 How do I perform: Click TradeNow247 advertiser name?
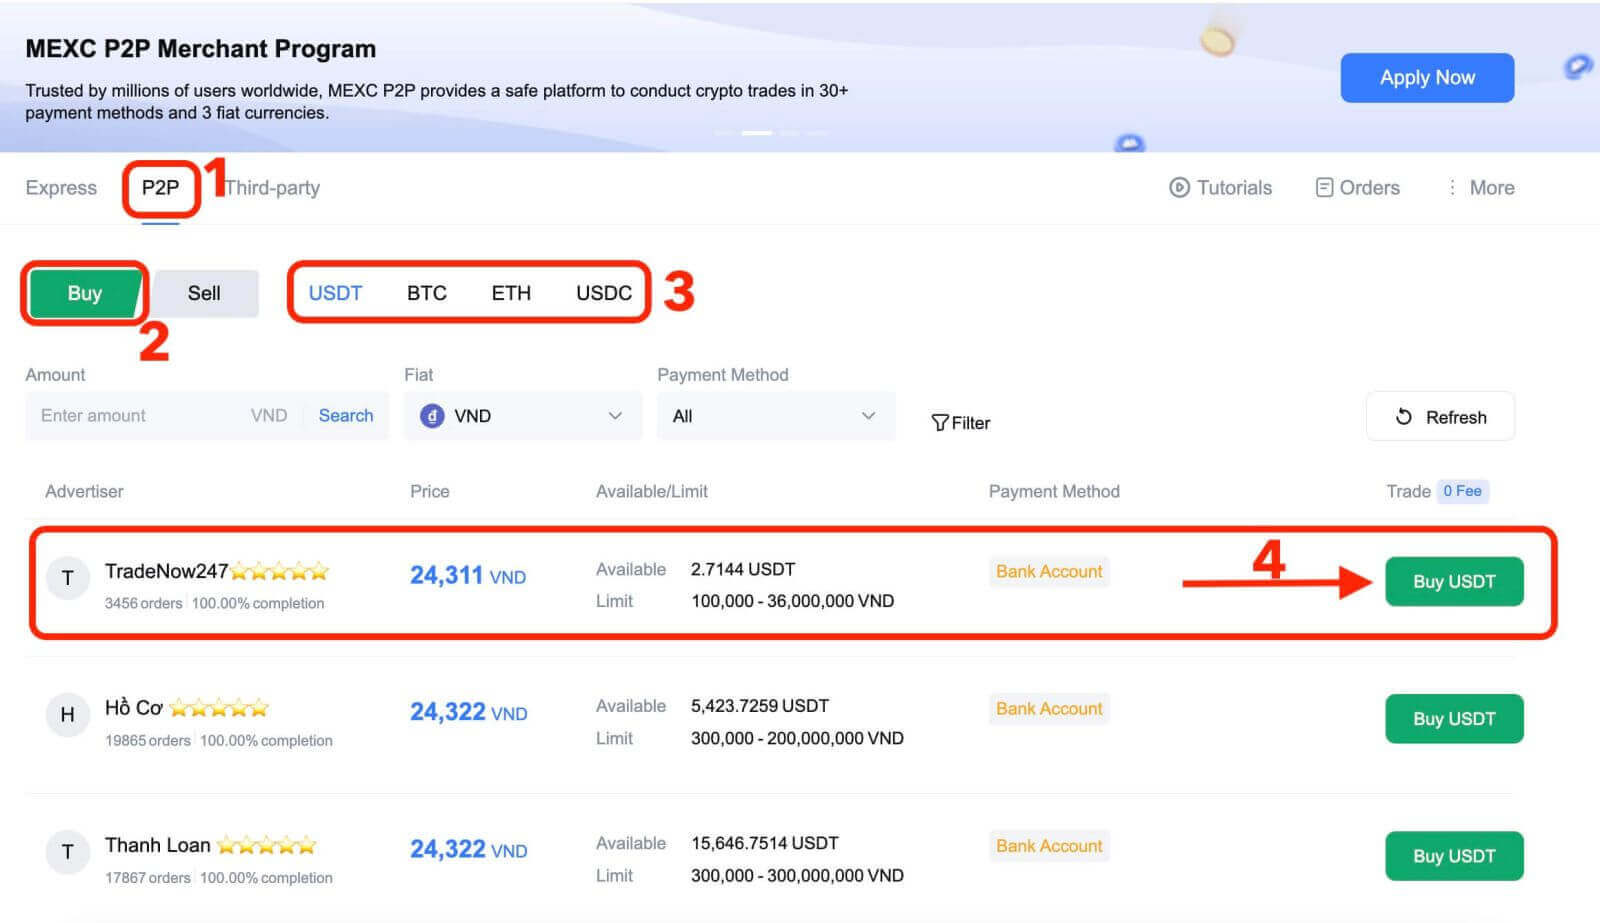166,571
